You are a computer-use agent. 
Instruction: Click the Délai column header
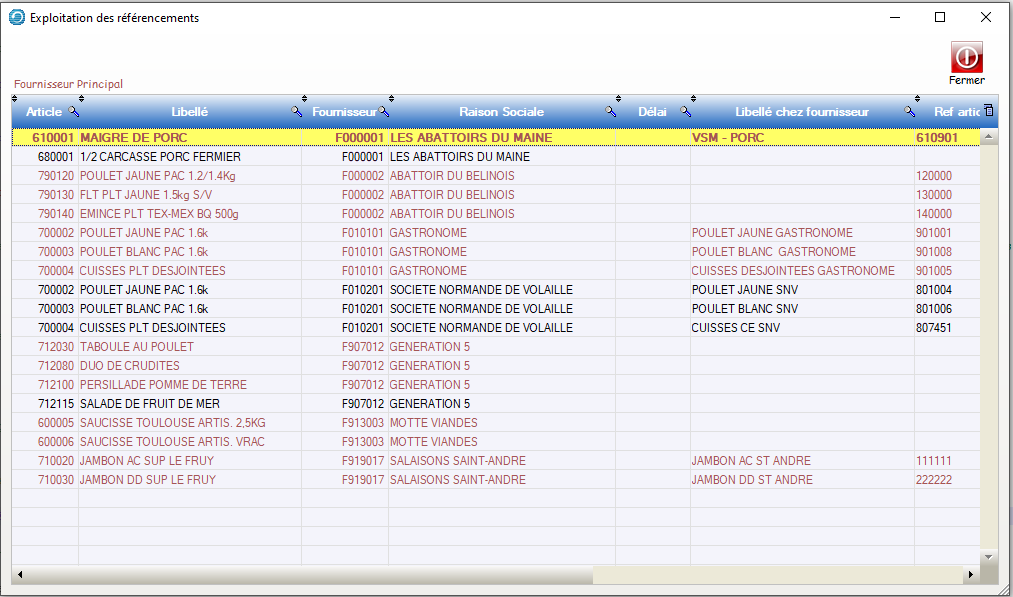(x=651, y=112)
